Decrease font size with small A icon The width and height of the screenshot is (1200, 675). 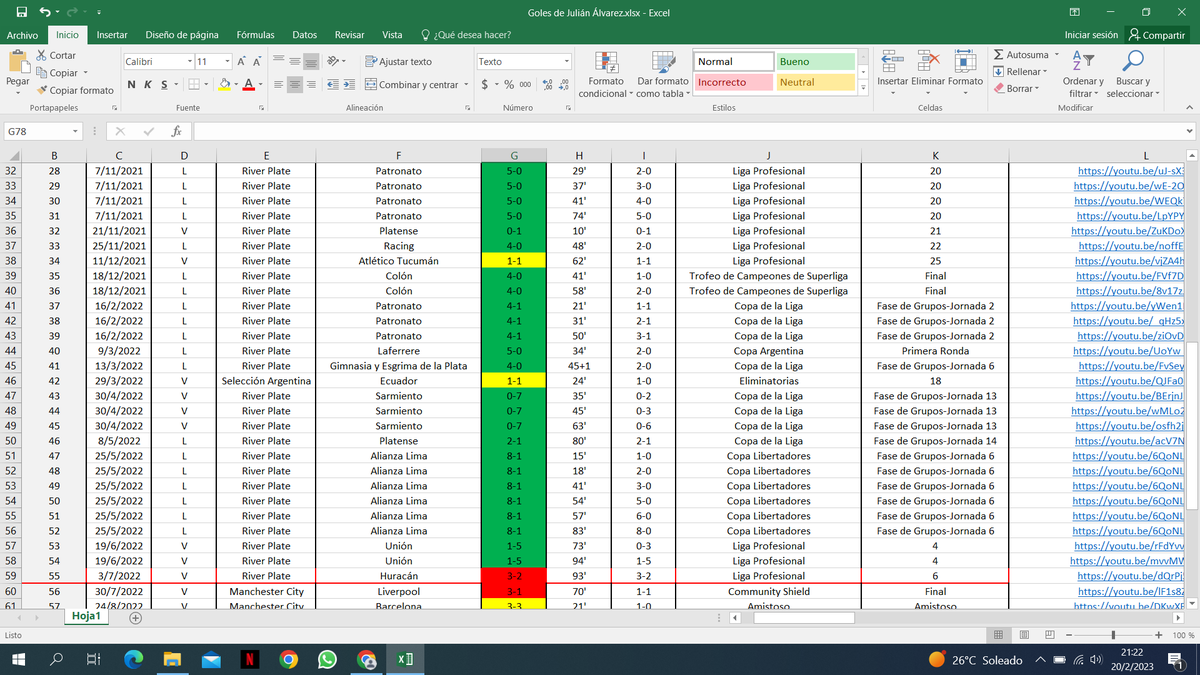tap(257, 61)
